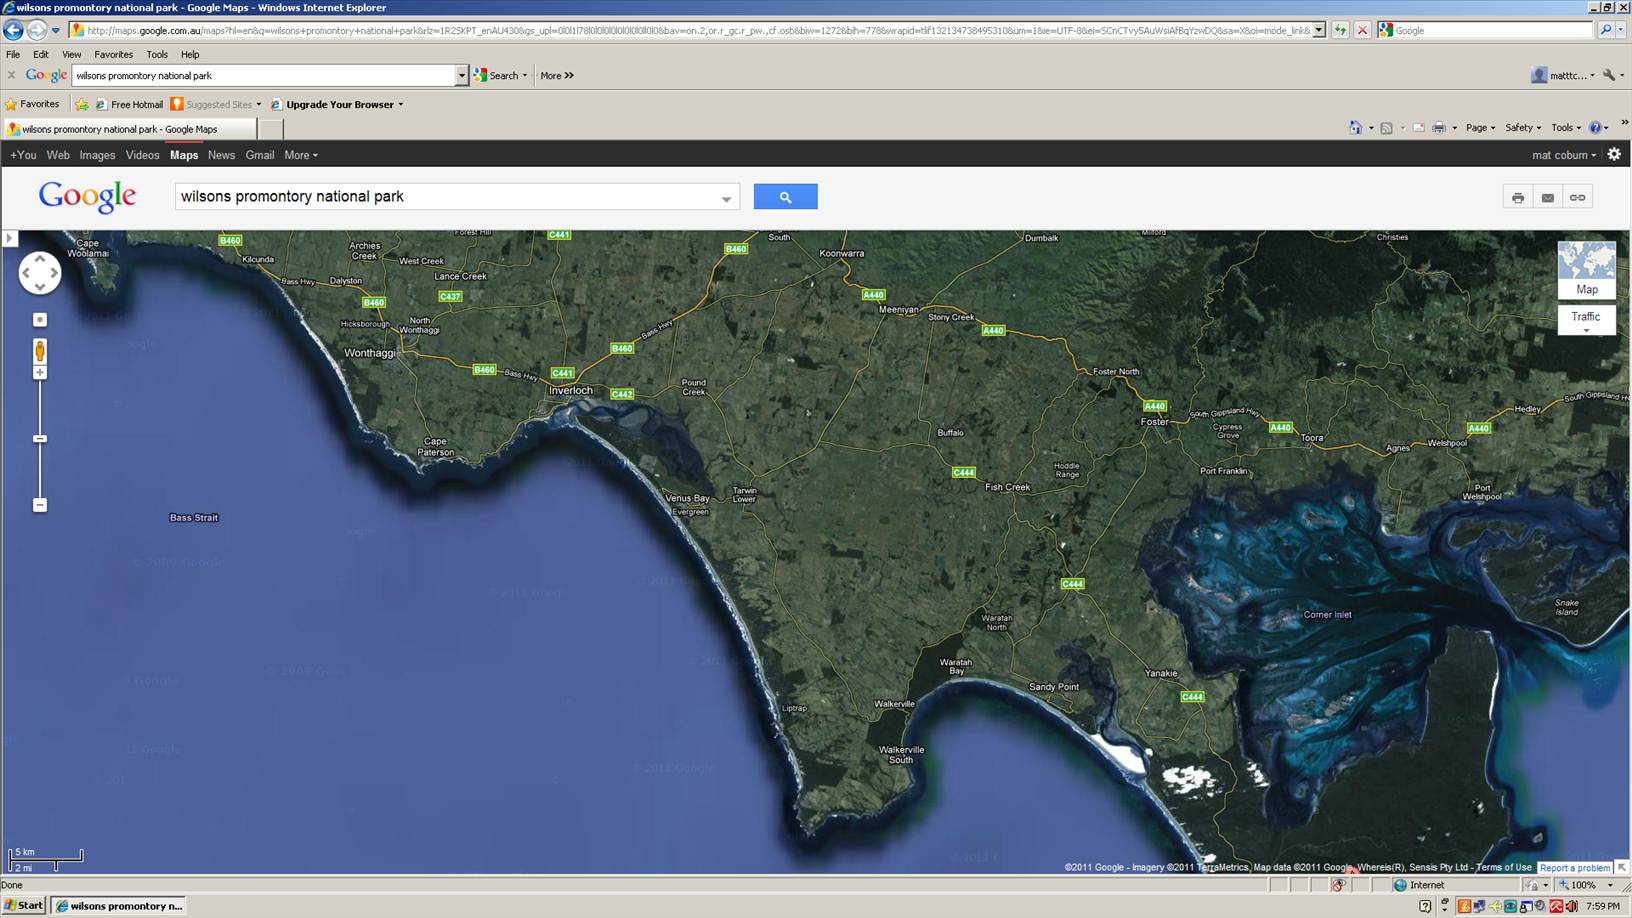Click the Gmail link in Google bar
Screen dimensions: 1632x918
click(x=259, y=155)
